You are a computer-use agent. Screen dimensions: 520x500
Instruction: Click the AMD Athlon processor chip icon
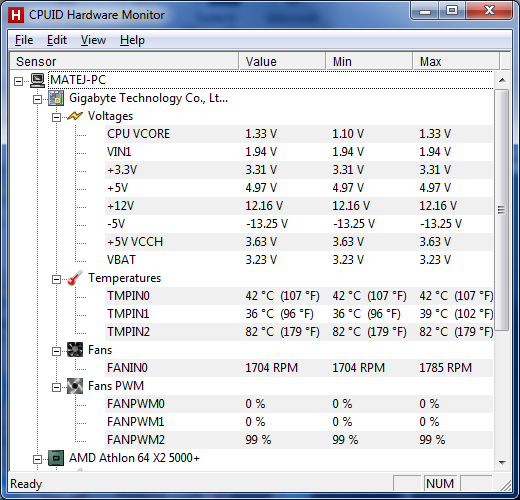click(x=56, y=458)
